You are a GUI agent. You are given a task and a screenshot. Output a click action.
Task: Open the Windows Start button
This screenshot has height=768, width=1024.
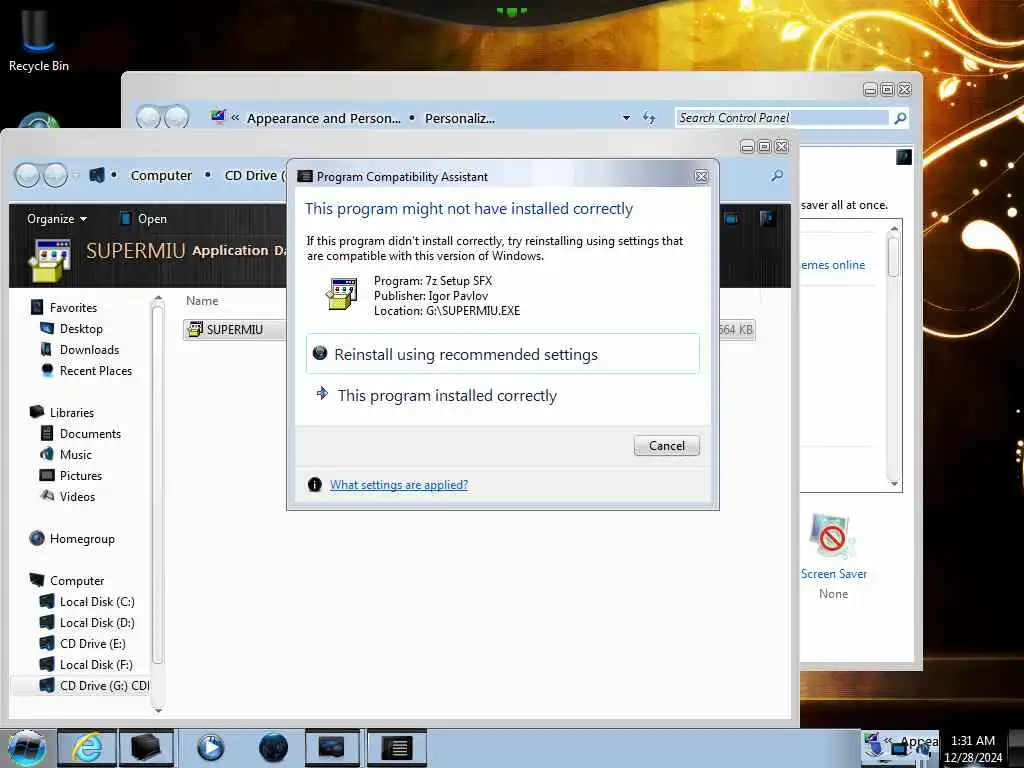(x=26, y=748)
